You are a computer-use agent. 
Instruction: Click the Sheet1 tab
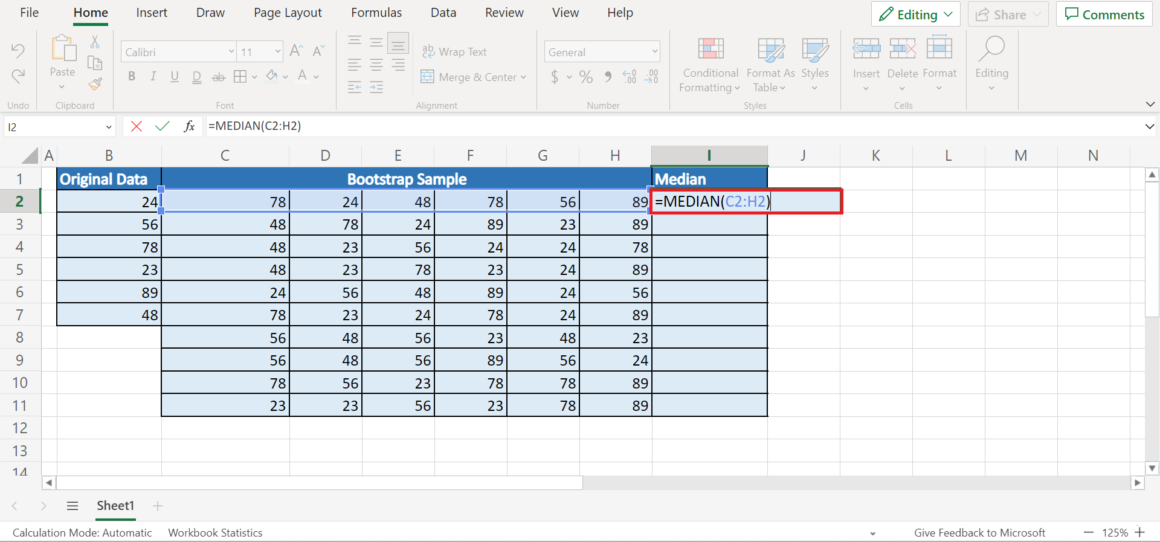pyautogui.click(x=115, y=506)
